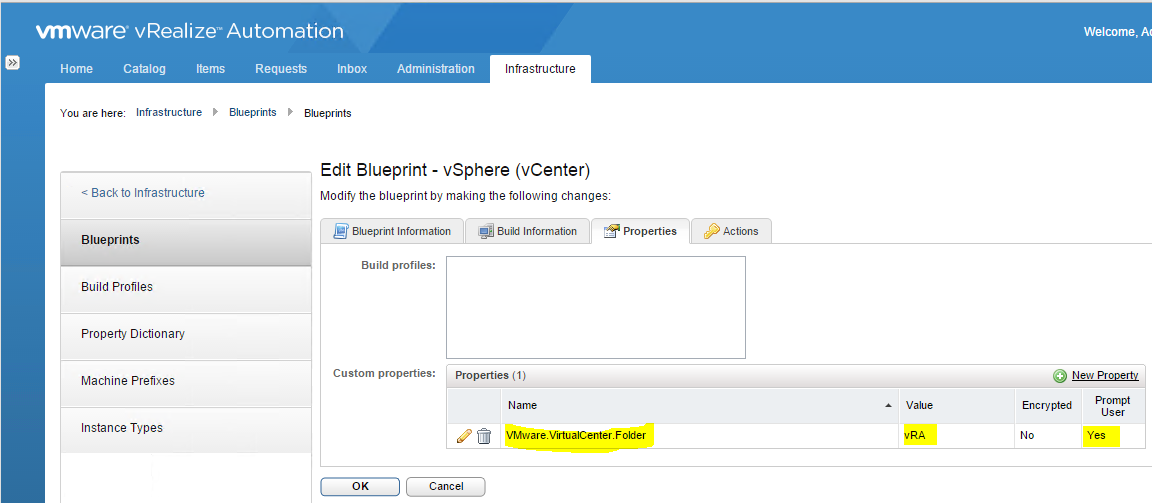Click the Cancel button

point(446,486)
